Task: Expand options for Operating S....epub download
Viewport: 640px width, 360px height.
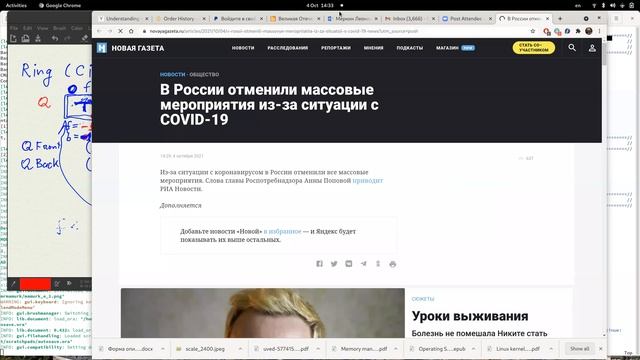Action: click(x=473, y=349)
